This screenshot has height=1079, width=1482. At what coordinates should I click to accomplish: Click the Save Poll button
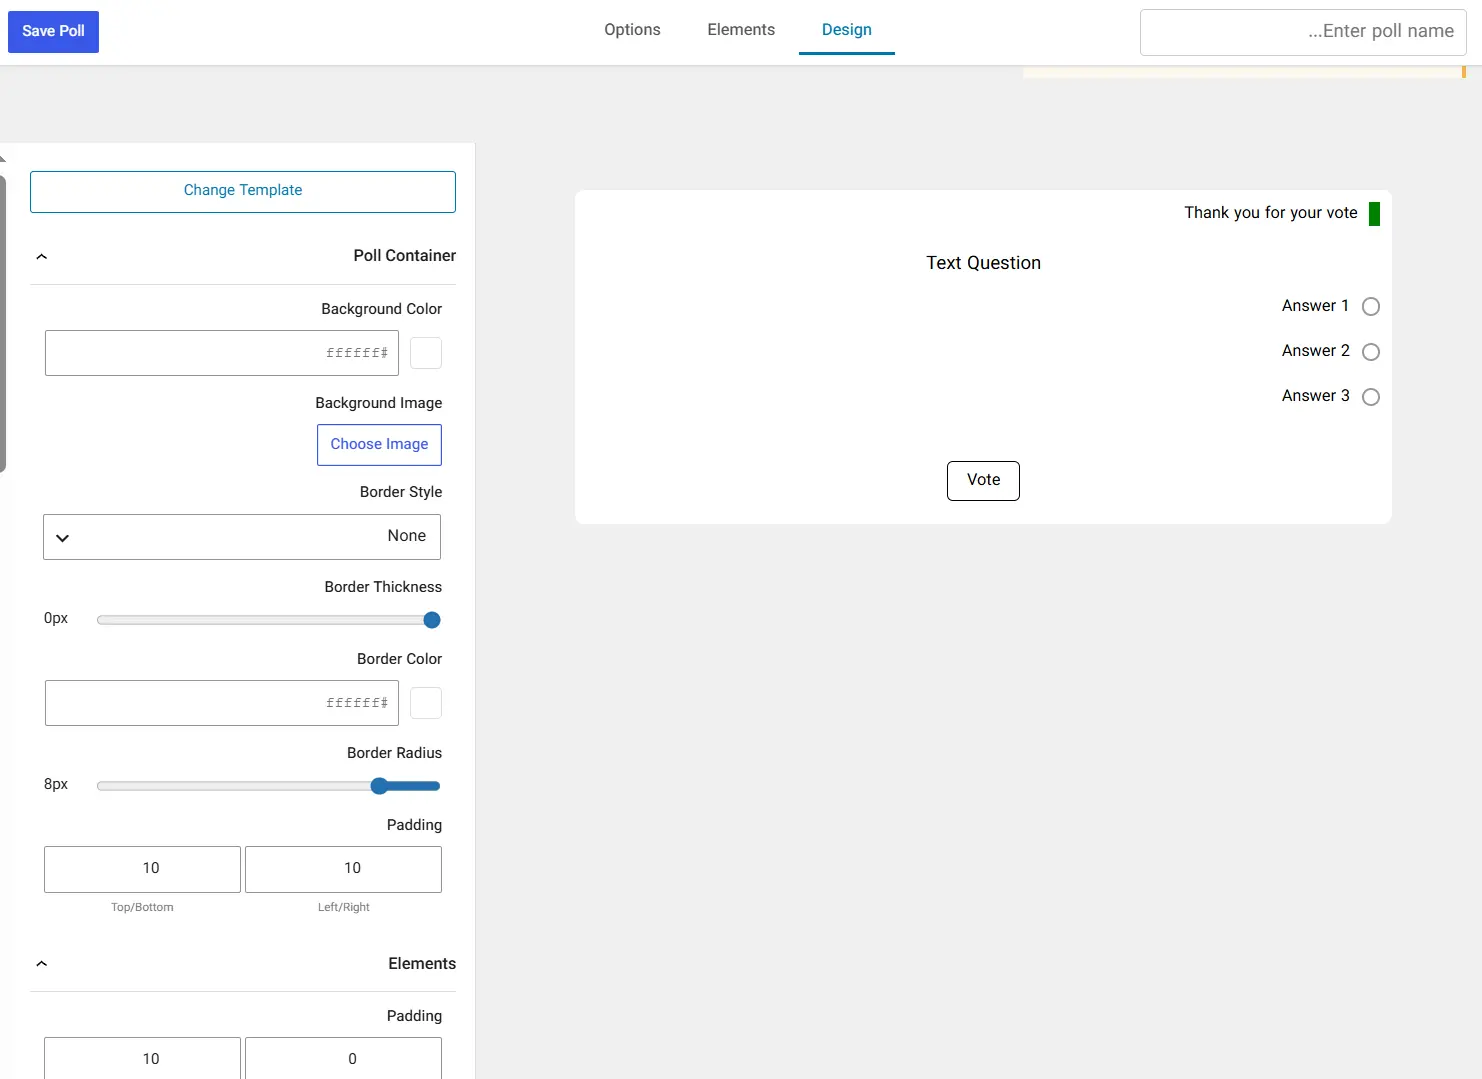(53, 31)
